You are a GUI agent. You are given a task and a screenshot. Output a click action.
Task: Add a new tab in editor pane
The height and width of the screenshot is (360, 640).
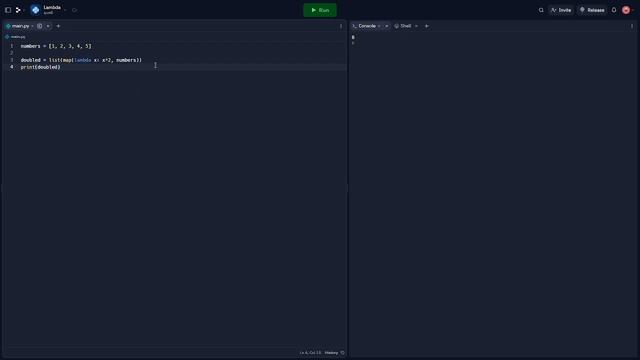pyautogui.click(x=58, y=26)
